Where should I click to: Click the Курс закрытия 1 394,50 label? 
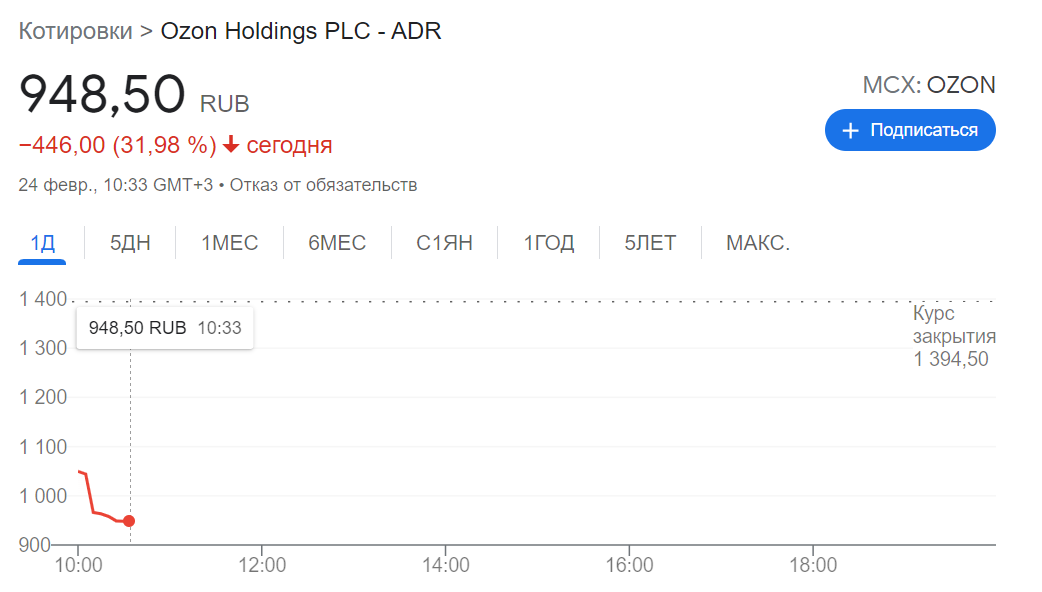pyautogui.click(x=953, y=336)
